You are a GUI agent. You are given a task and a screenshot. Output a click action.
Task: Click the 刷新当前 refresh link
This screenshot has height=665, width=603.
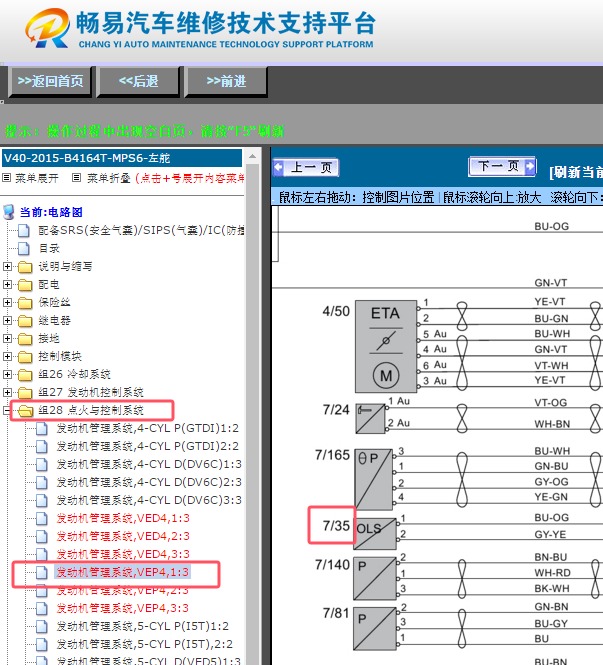576,172
